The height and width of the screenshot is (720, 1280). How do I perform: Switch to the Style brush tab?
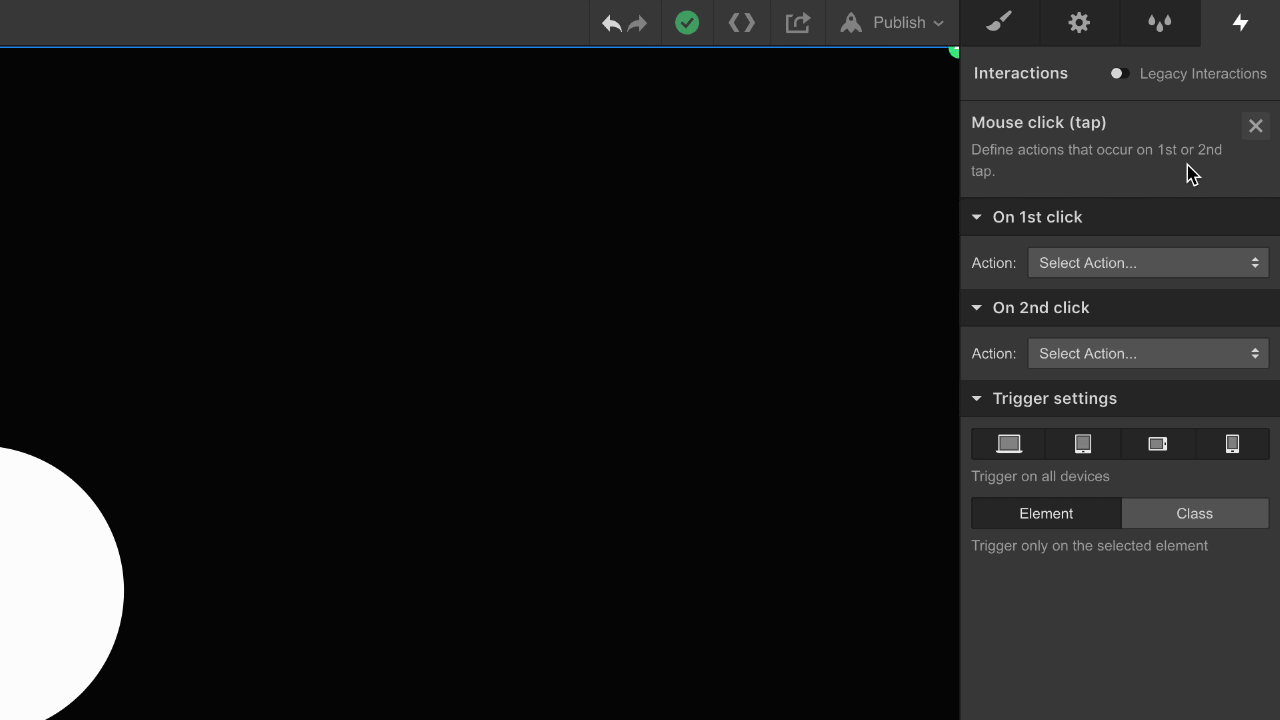1000,23
